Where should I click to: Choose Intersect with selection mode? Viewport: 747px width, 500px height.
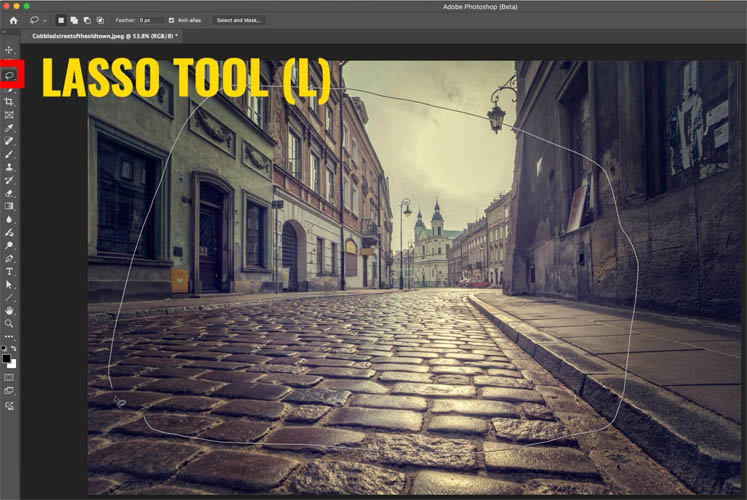100,20
